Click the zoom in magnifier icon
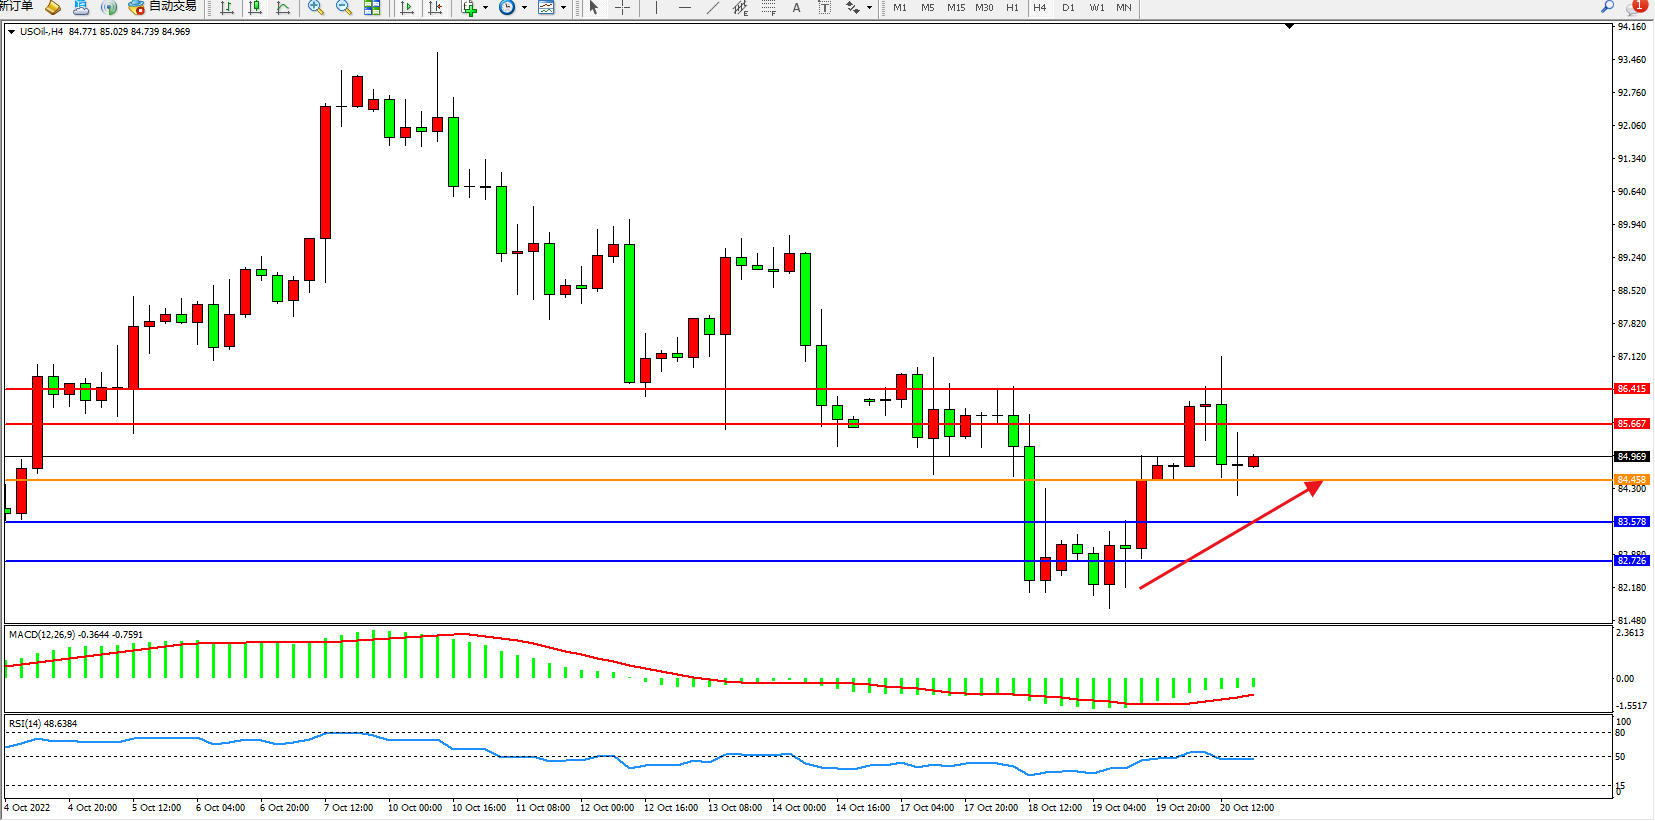The width and height of the screenshot is (1655, 821). point(316,8)
